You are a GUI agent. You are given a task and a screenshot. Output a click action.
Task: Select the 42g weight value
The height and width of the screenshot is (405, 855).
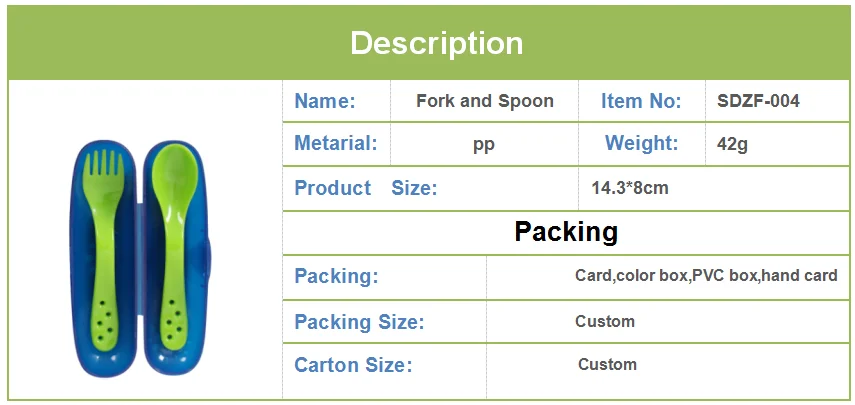click(x=732, y=145)
